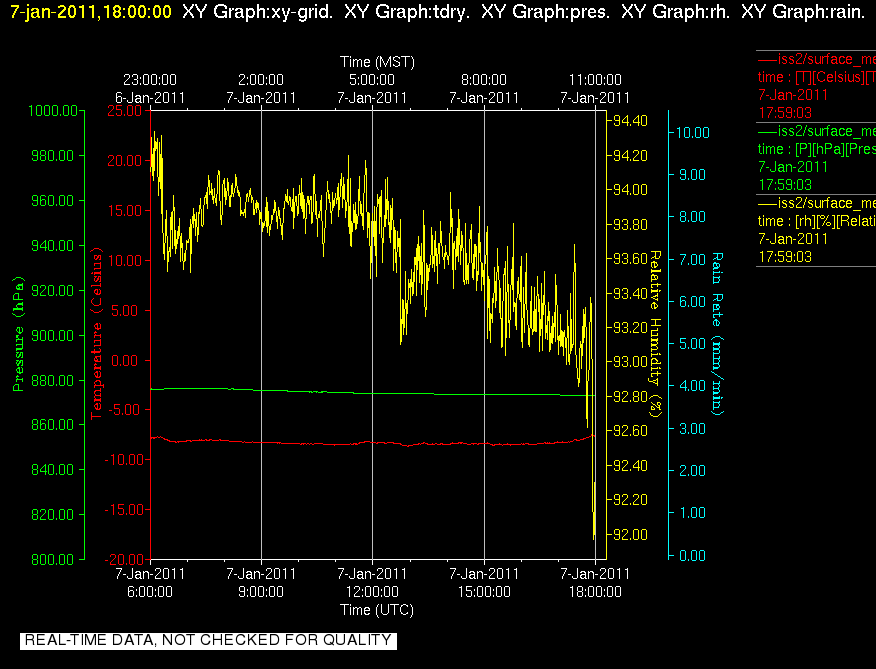This screenshot has width=876, height=669.
Task: Click pressure axis value 980.00
Action: (53, 155)
